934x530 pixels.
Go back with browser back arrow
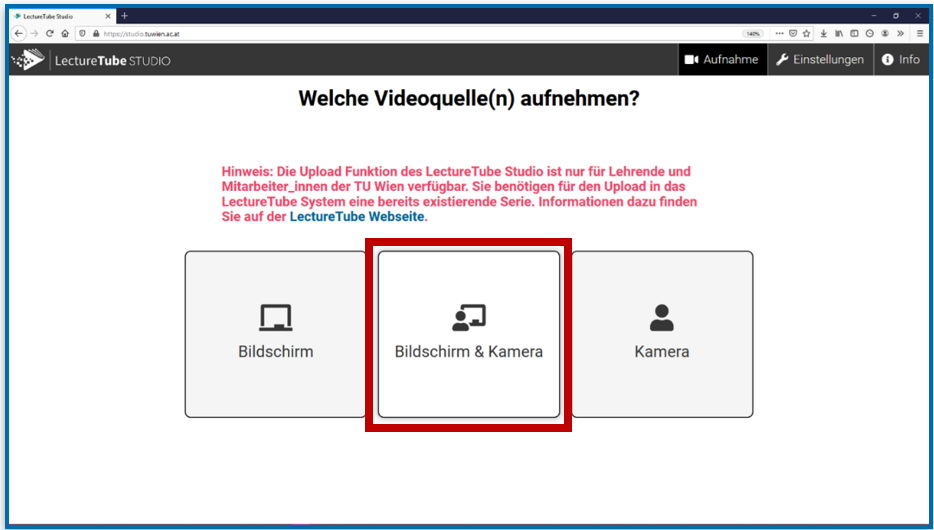coord(18,34)
